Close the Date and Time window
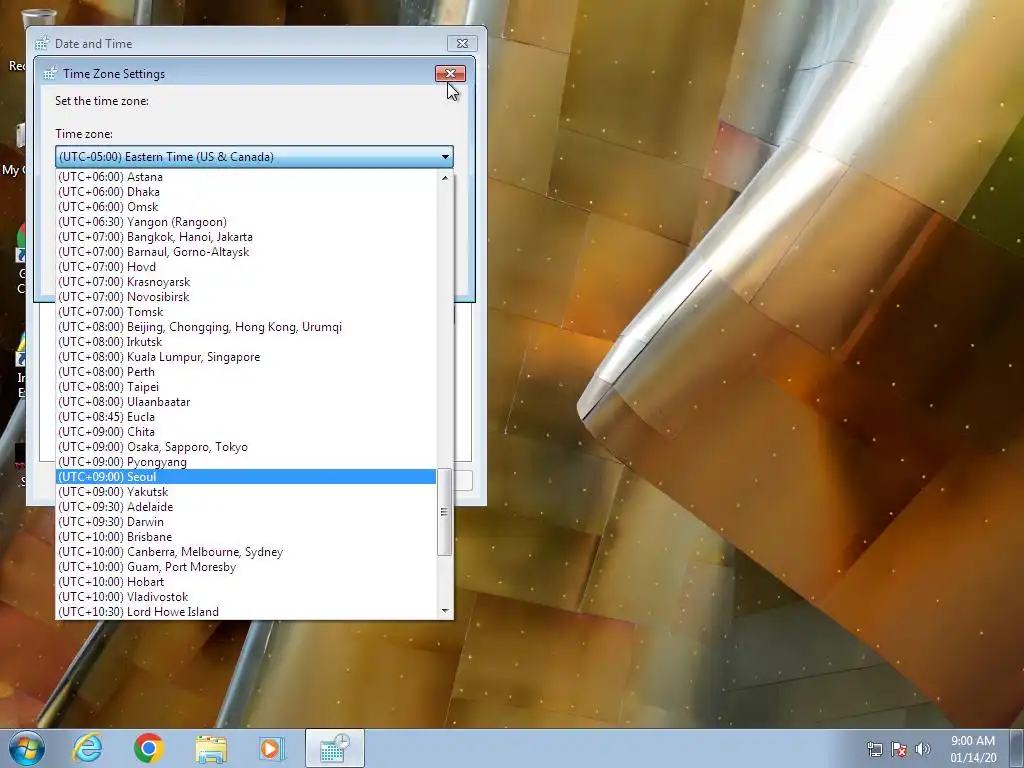 point(462,43)
